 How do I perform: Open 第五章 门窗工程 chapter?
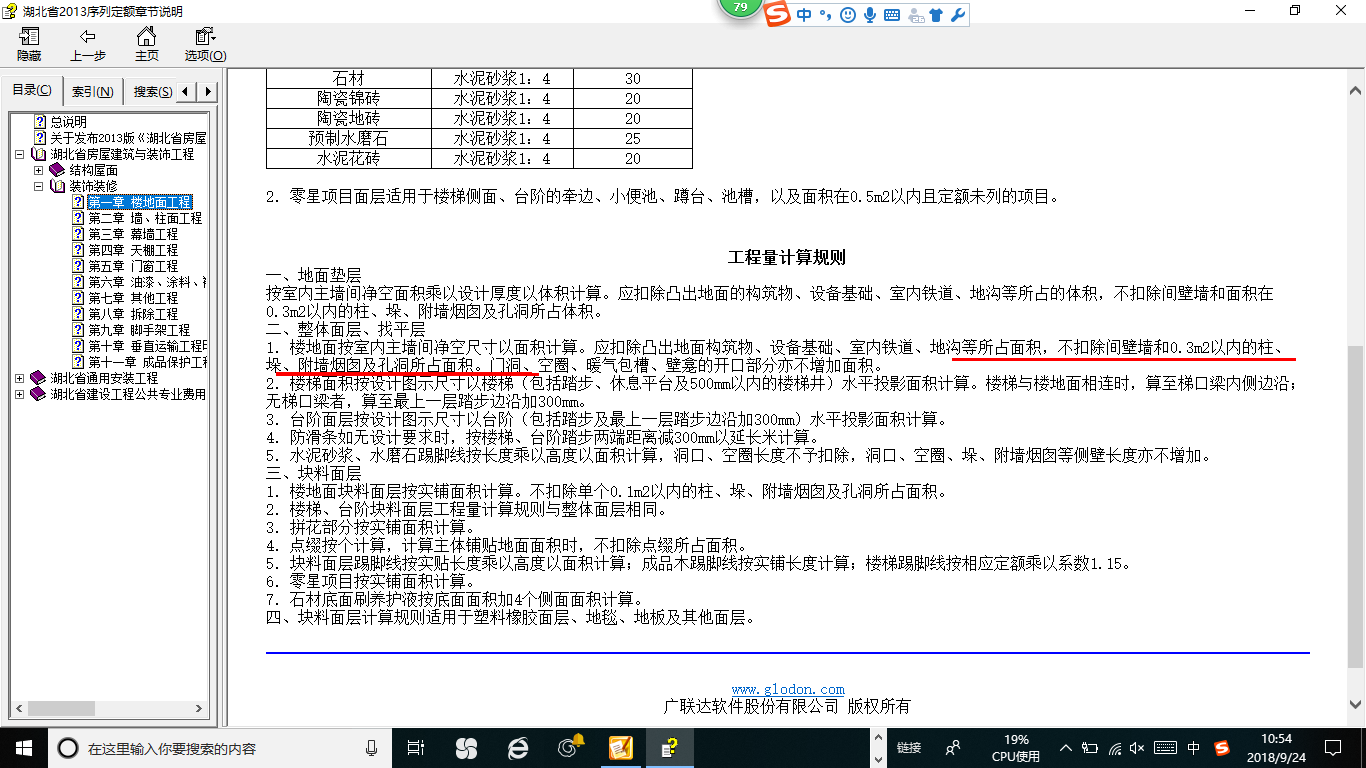133,266
